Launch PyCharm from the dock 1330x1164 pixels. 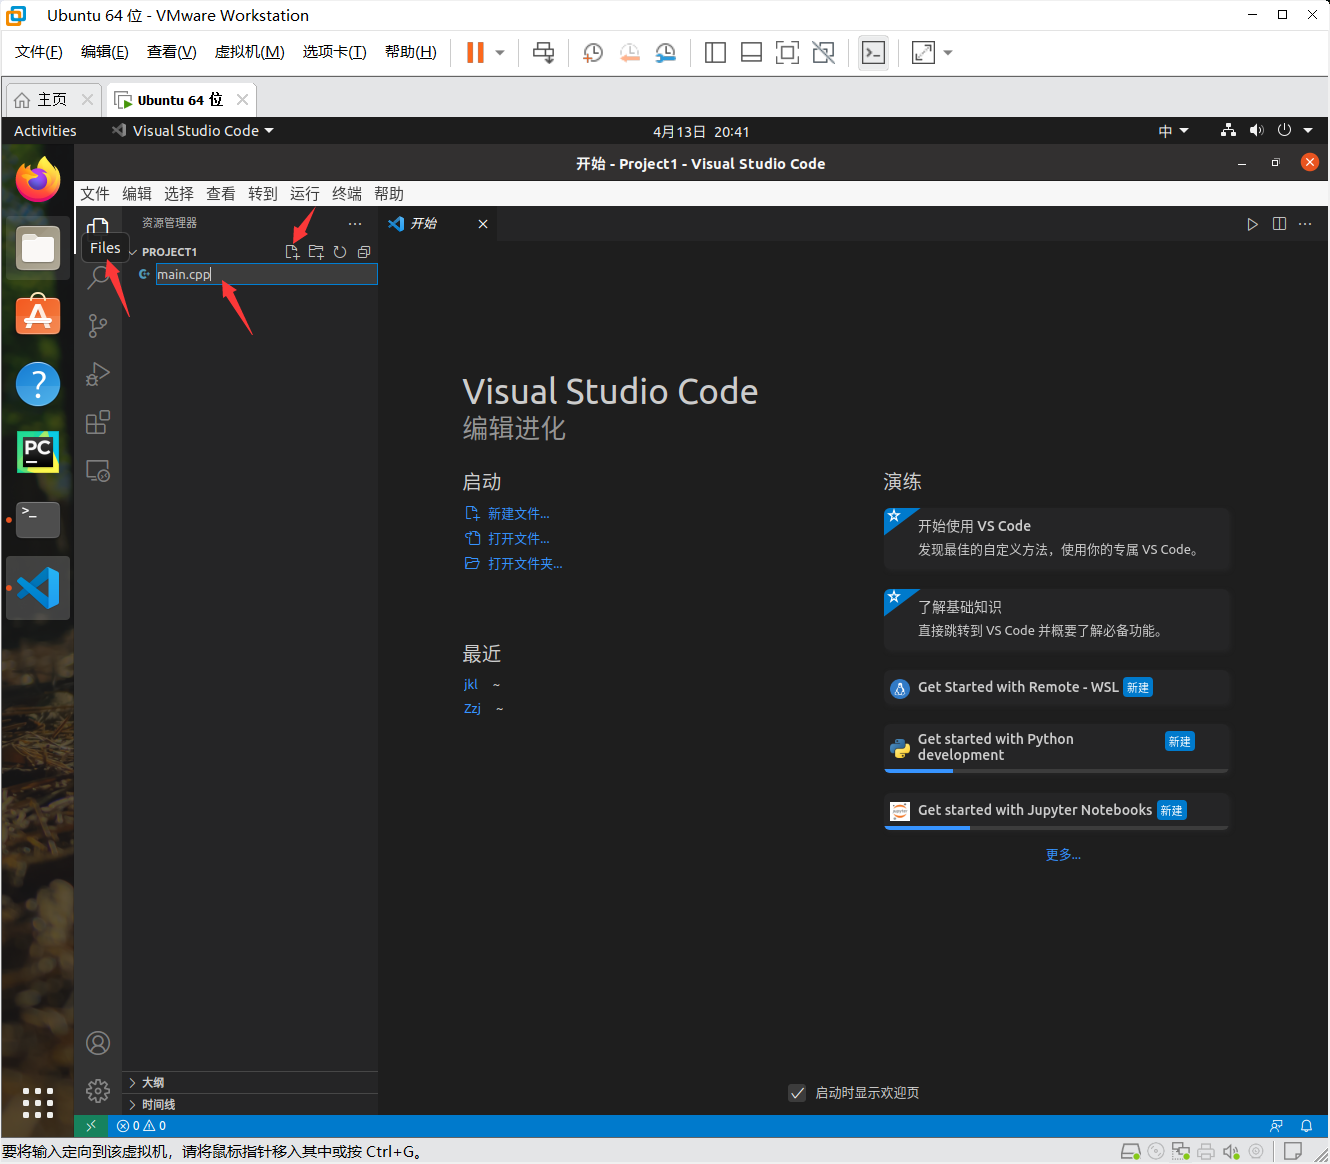[38, 452]
